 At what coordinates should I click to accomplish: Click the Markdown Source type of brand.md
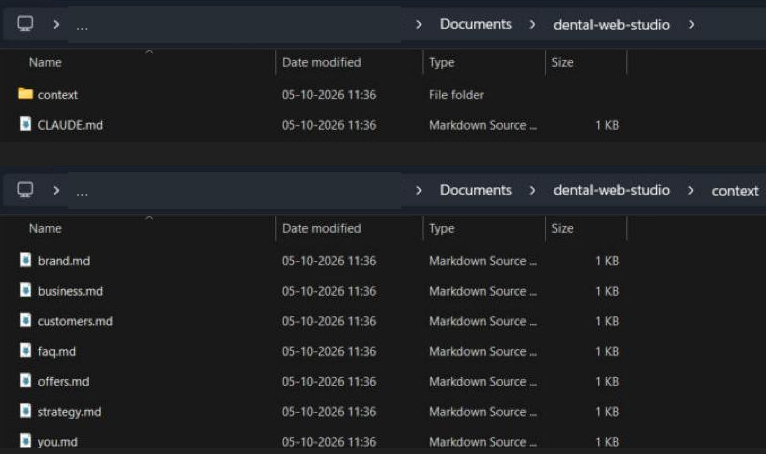(483, 260)
